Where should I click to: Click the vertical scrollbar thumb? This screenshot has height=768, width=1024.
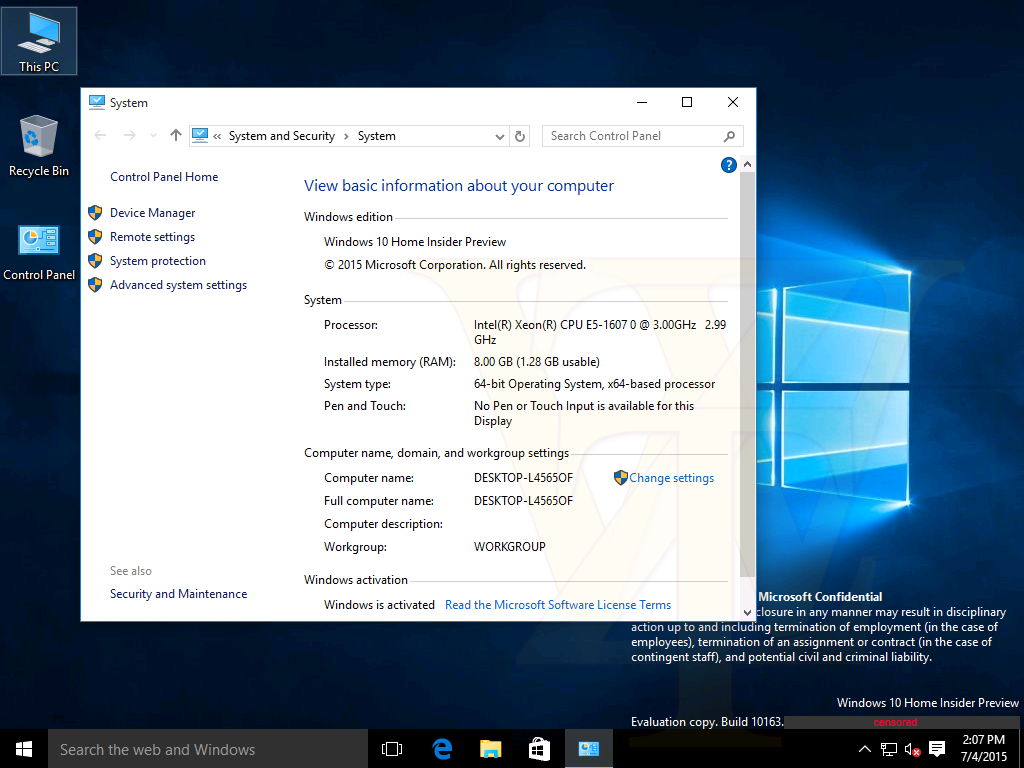(x=747, y=374)
